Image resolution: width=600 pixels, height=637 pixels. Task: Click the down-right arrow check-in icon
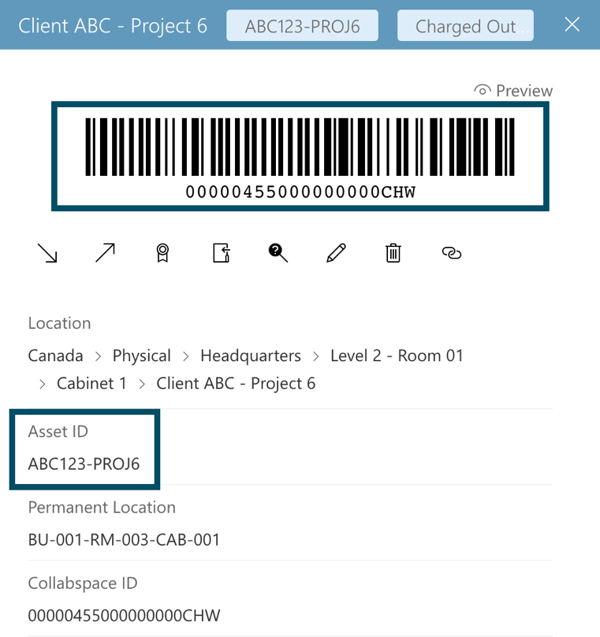tap(47, 253)
